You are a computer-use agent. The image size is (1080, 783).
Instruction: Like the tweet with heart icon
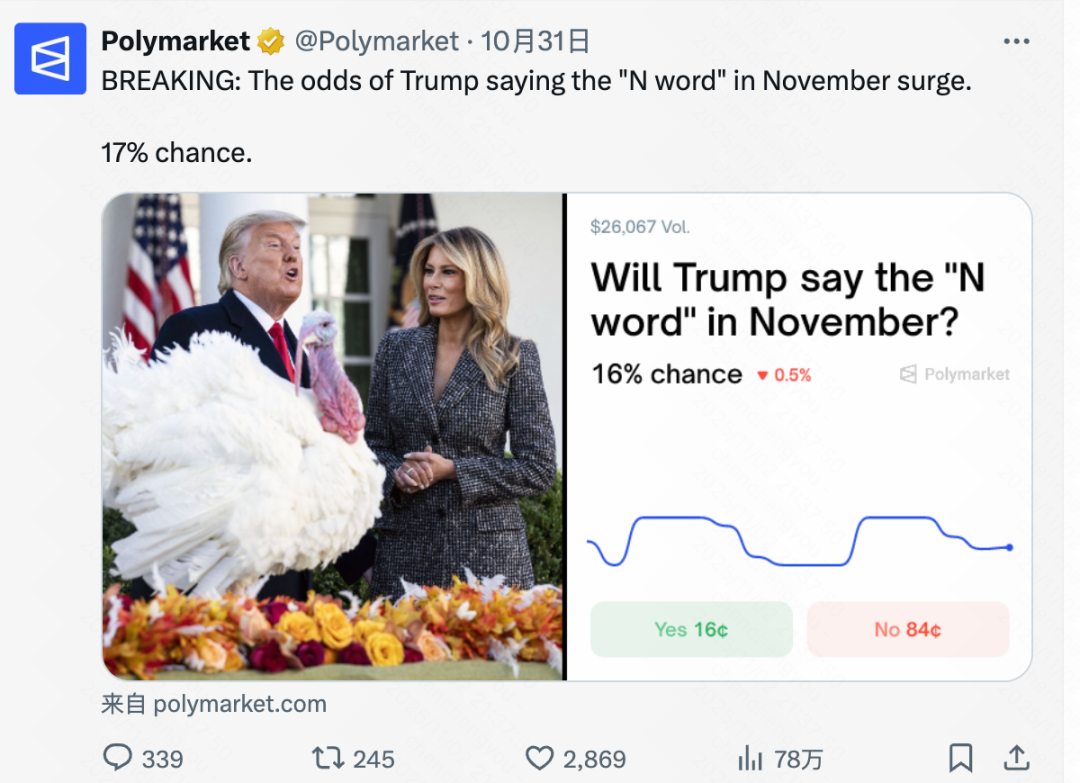(x=539, y=758)
